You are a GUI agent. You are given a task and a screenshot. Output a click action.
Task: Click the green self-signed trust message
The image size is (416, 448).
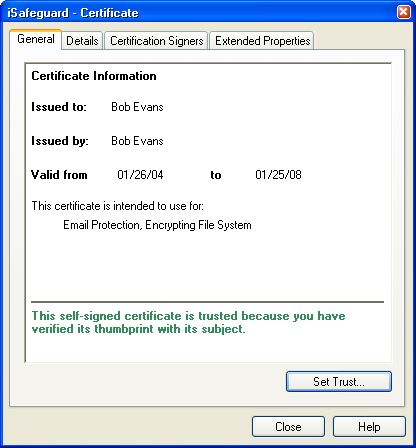(x=188, y=322)
